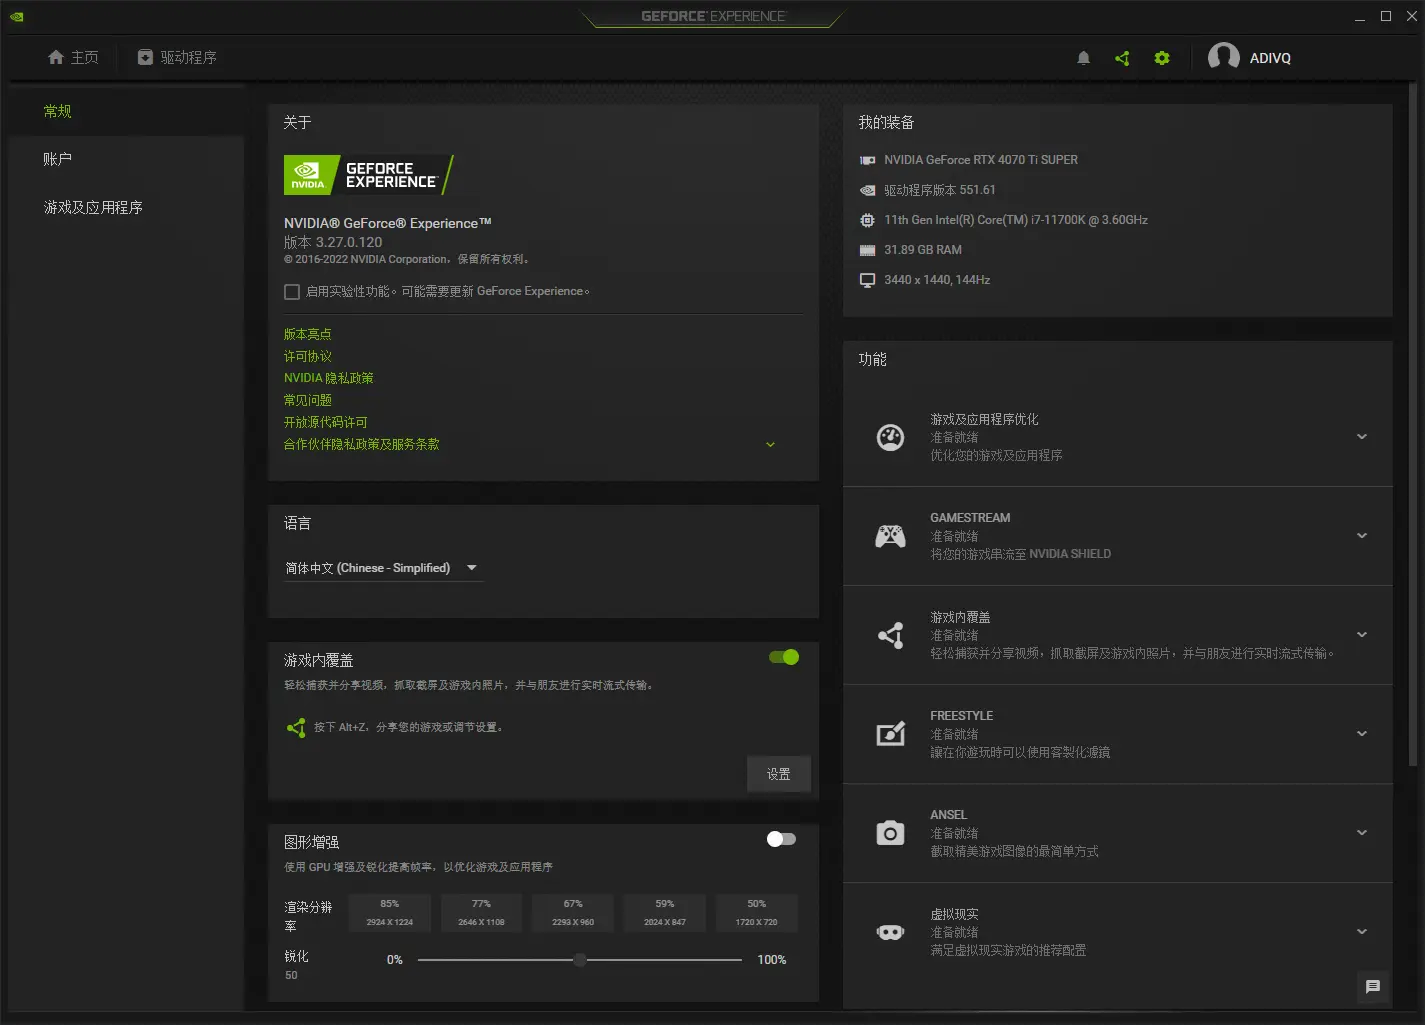Expand the About links chevron
This screenshot has height=1025, width=1425.
pyautogui.click(x=770, y=444)
